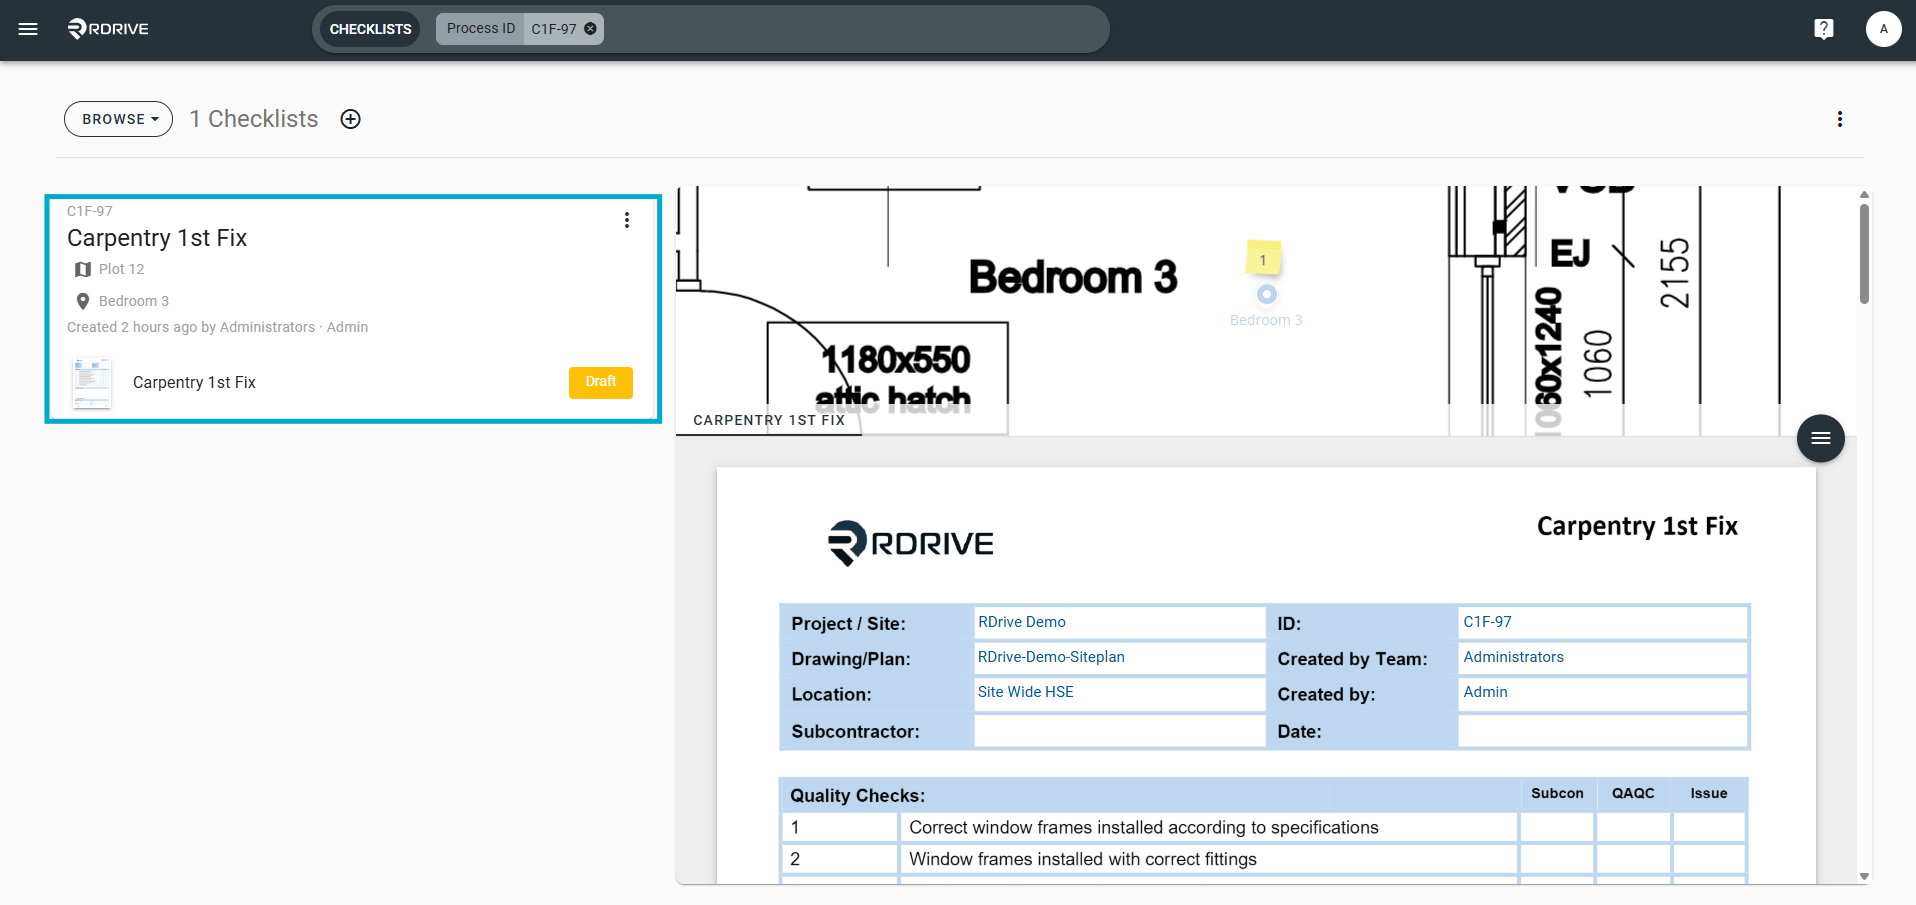Viewport: 1916px width, 905px height.
Task: Click the Draft status badge
Action: click(601, 382)
